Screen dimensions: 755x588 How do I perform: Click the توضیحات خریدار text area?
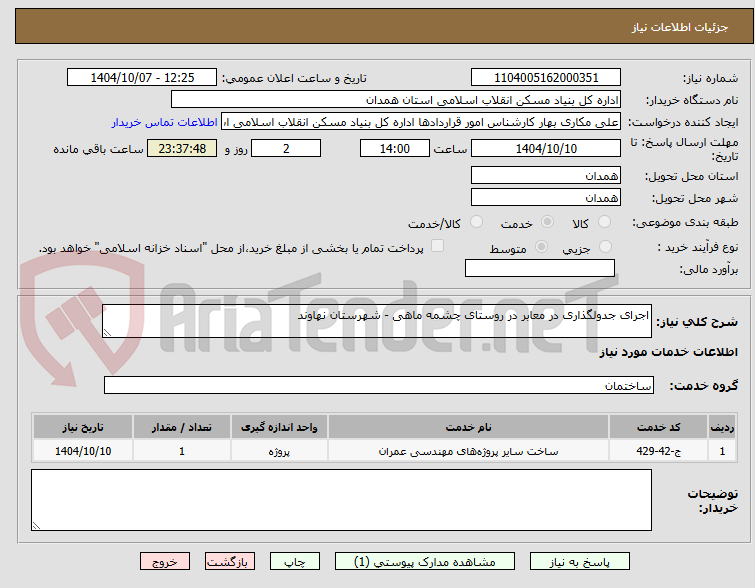tap(341, 500)
